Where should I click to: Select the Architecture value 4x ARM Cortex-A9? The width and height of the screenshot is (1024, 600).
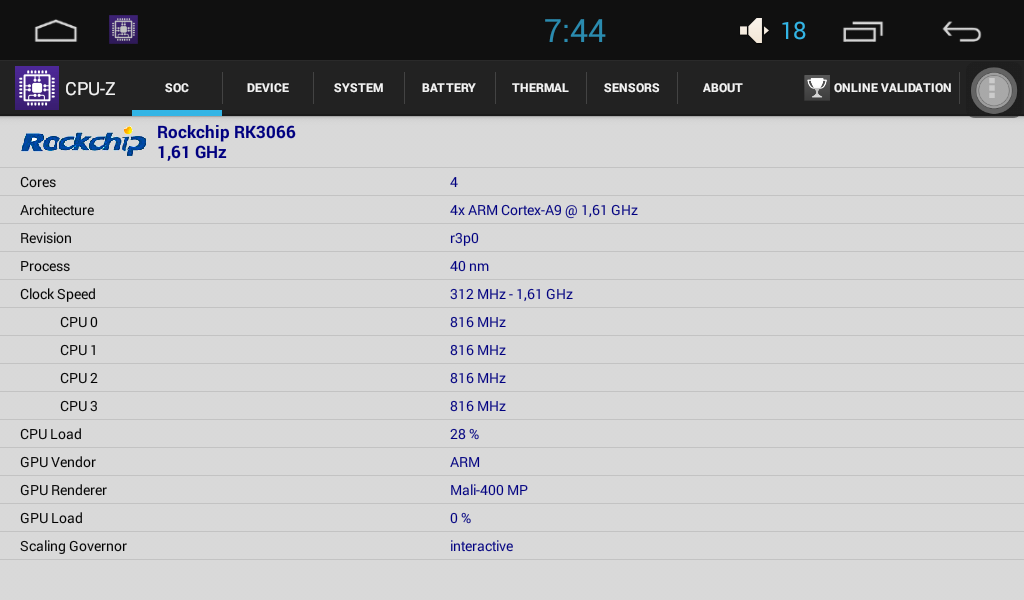point(543,210)
